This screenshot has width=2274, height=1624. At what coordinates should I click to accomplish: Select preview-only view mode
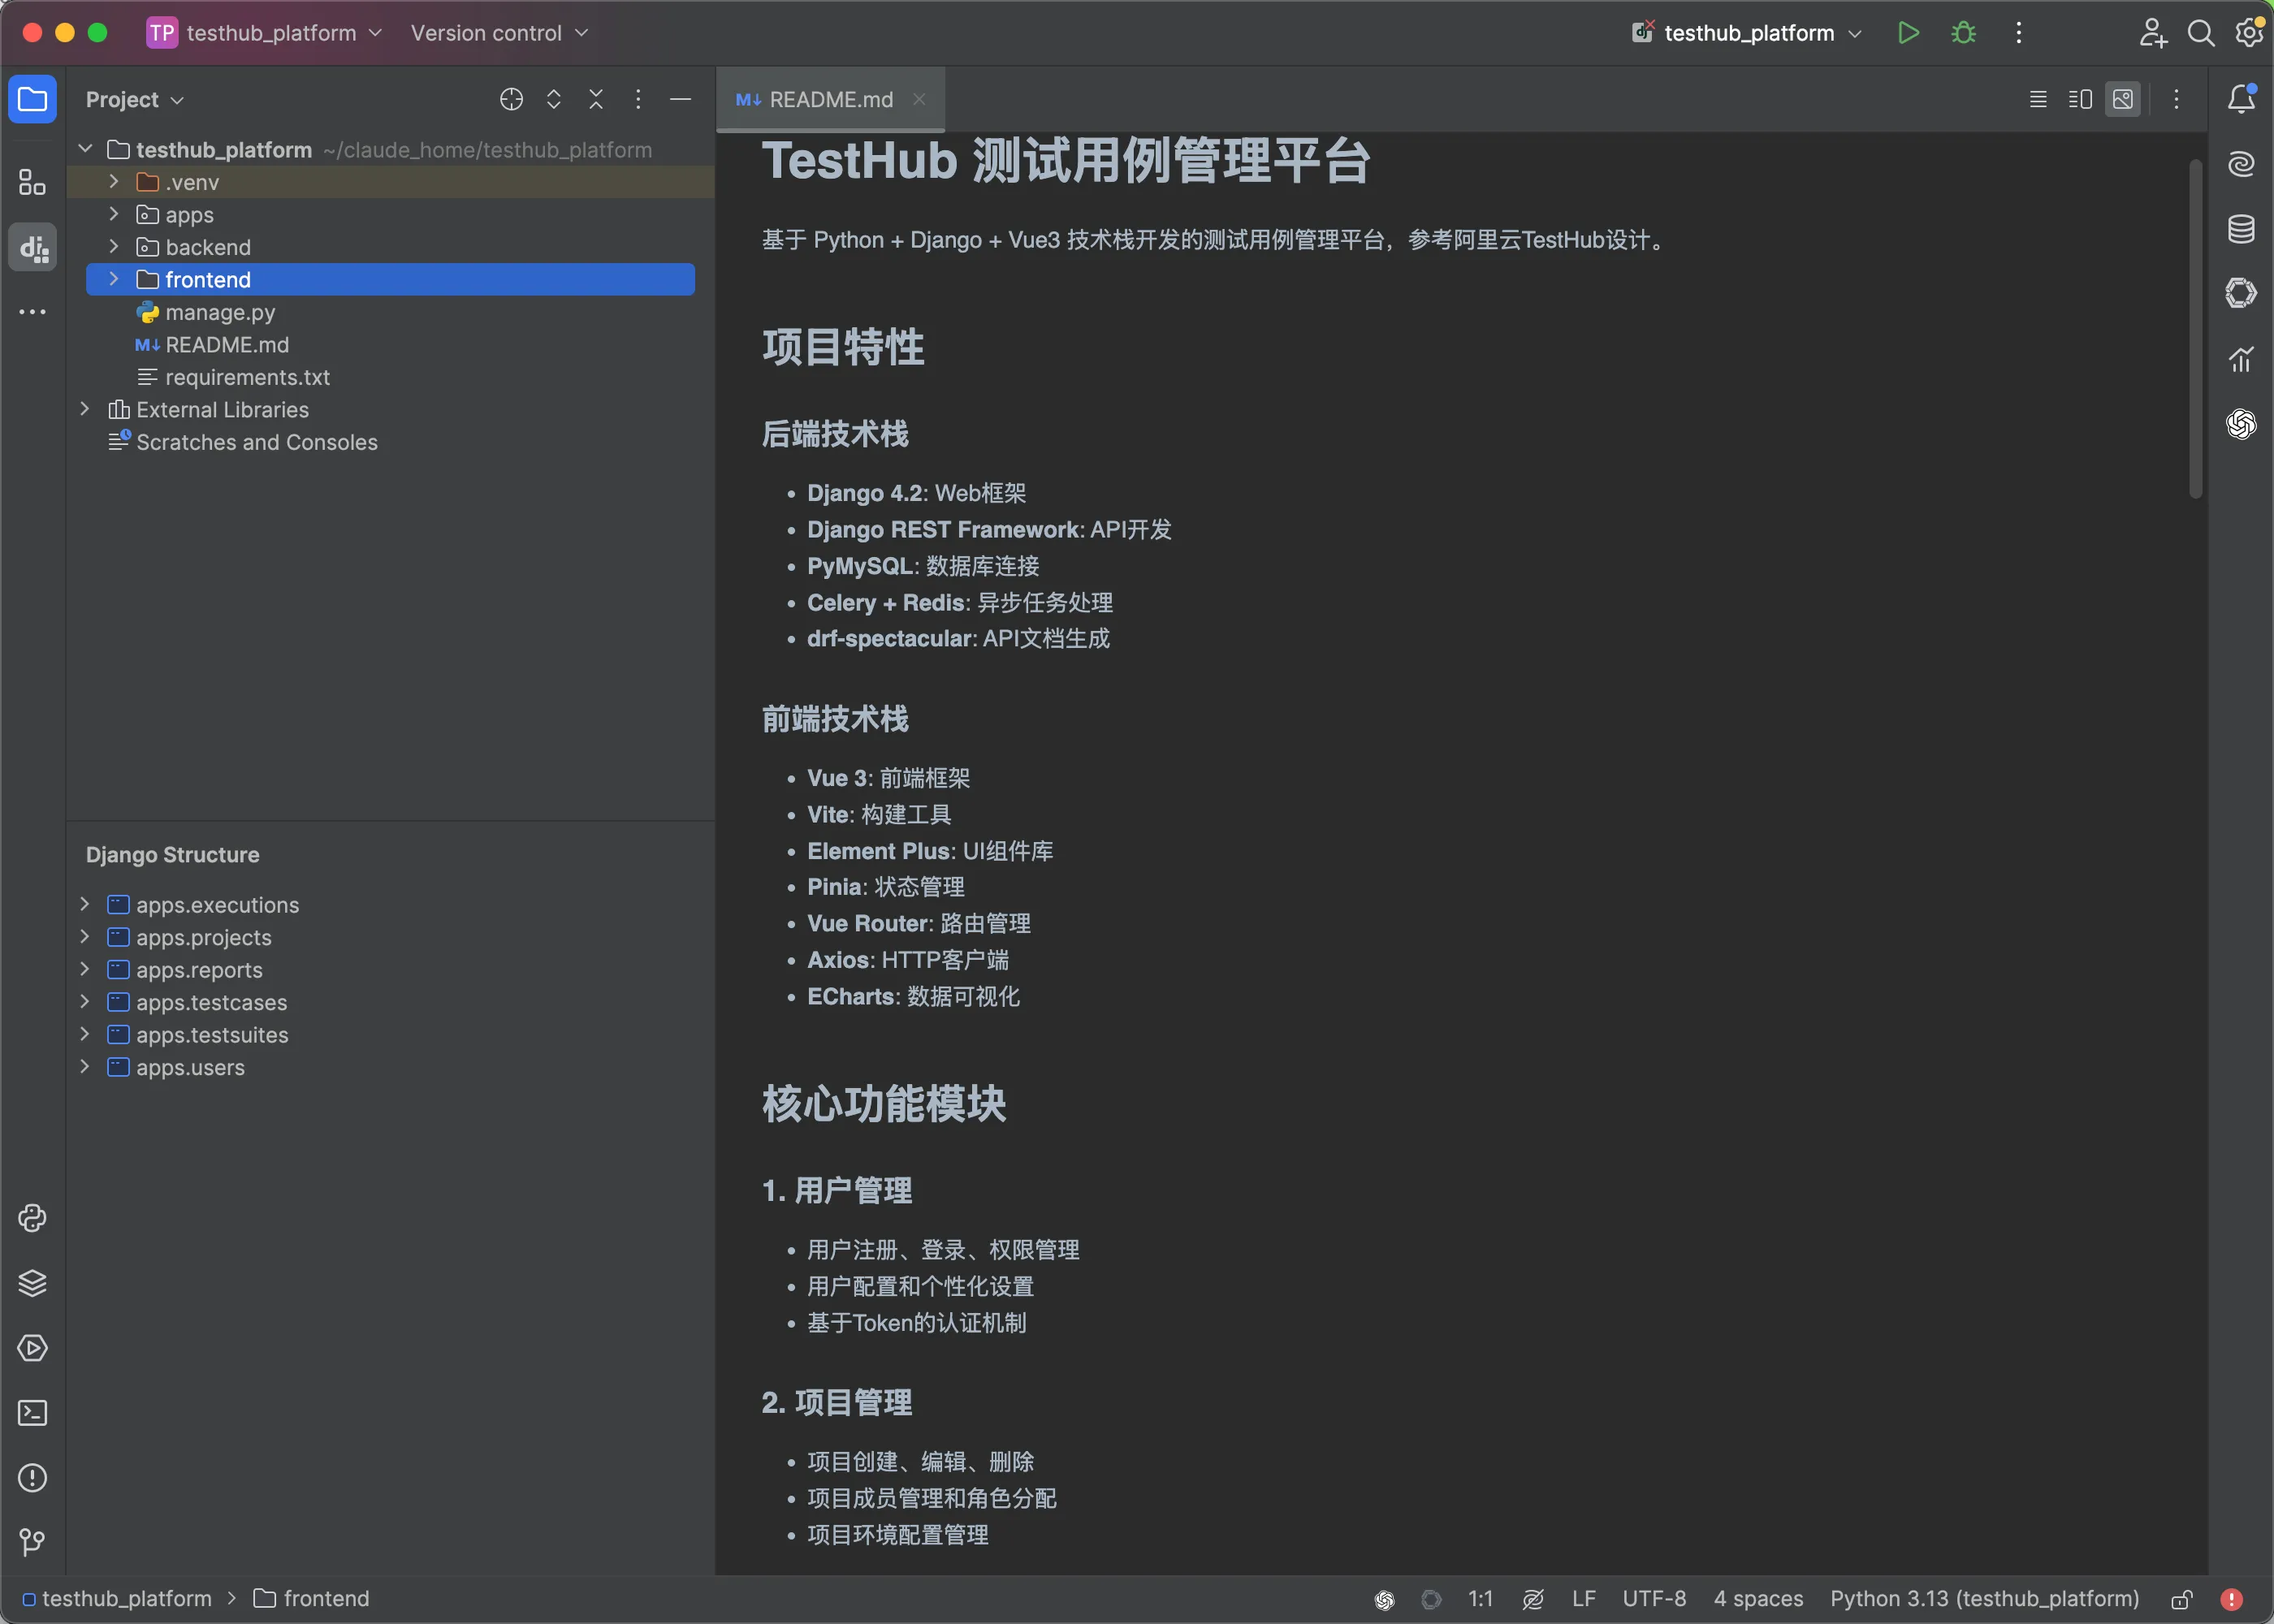[2122, 99]
